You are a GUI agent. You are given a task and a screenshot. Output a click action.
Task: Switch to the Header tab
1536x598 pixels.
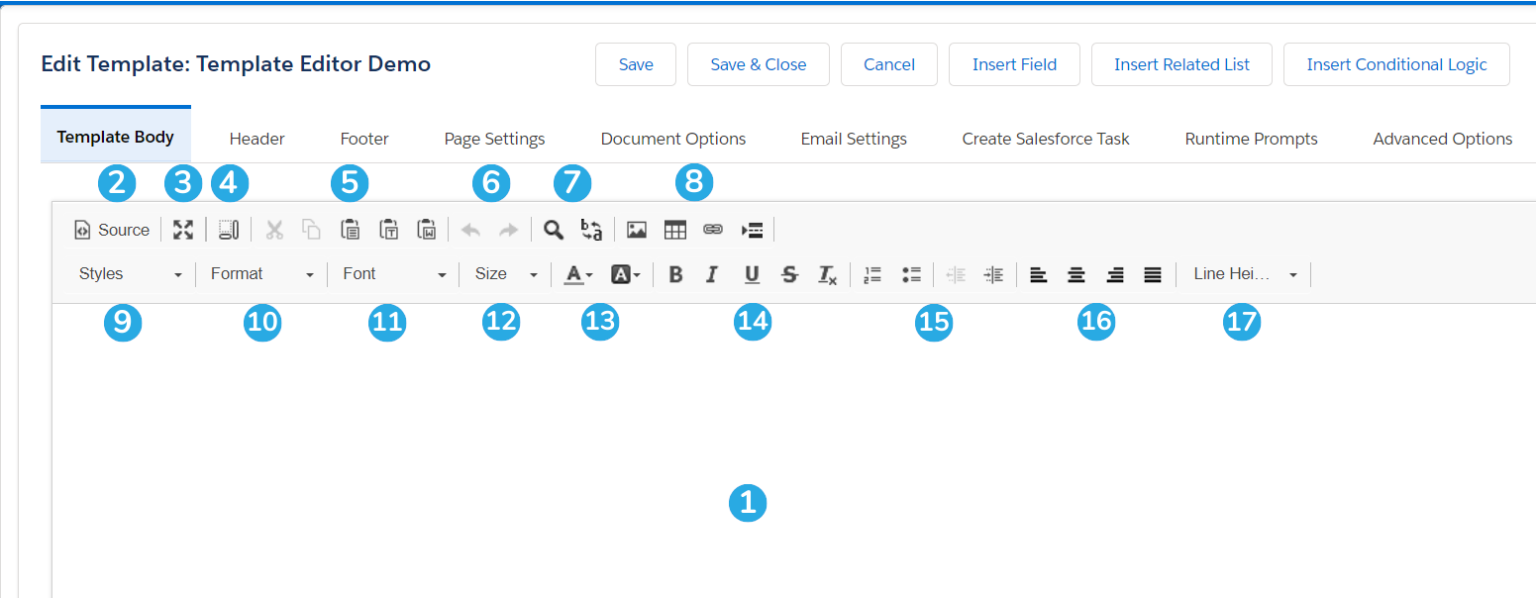click(256, 138)
